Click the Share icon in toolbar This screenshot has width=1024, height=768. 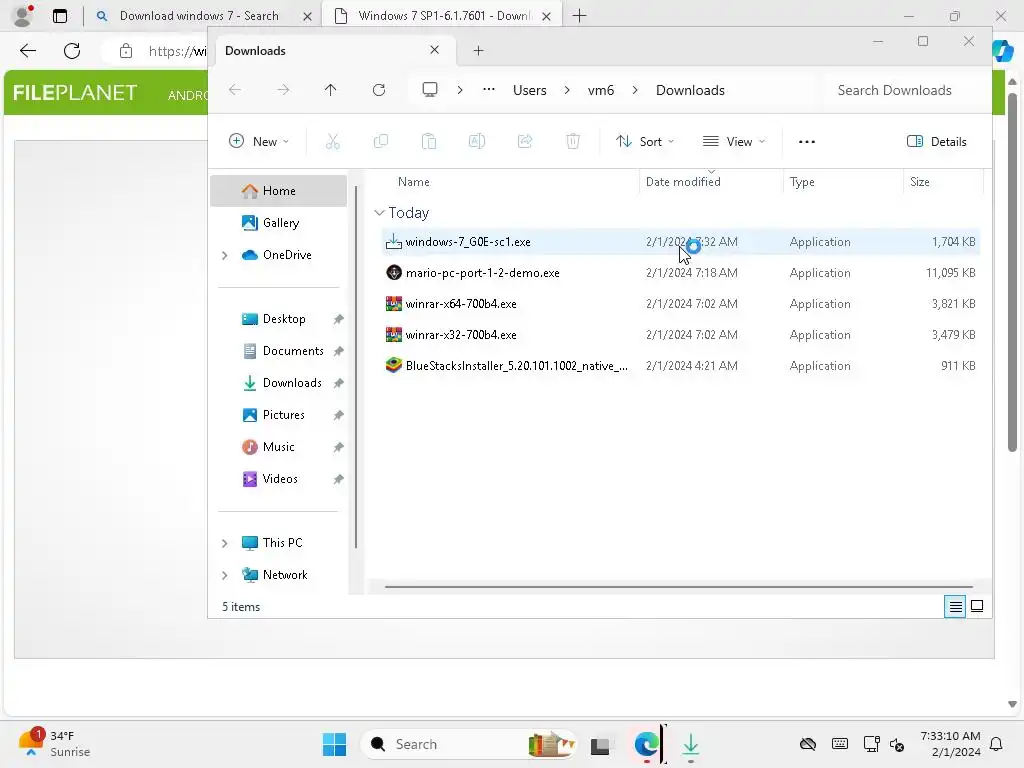pos(525,141)
